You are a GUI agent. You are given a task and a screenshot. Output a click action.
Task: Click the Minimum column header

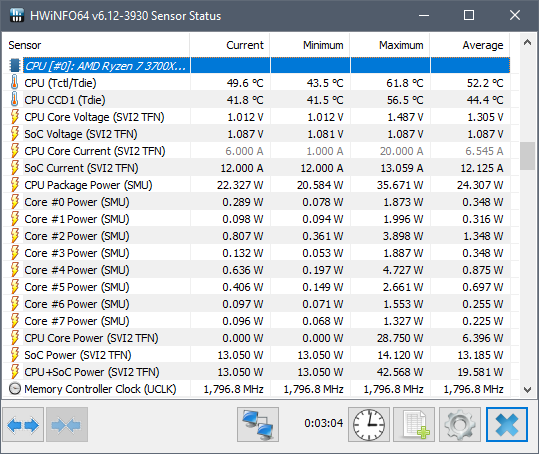pos(310,45)
